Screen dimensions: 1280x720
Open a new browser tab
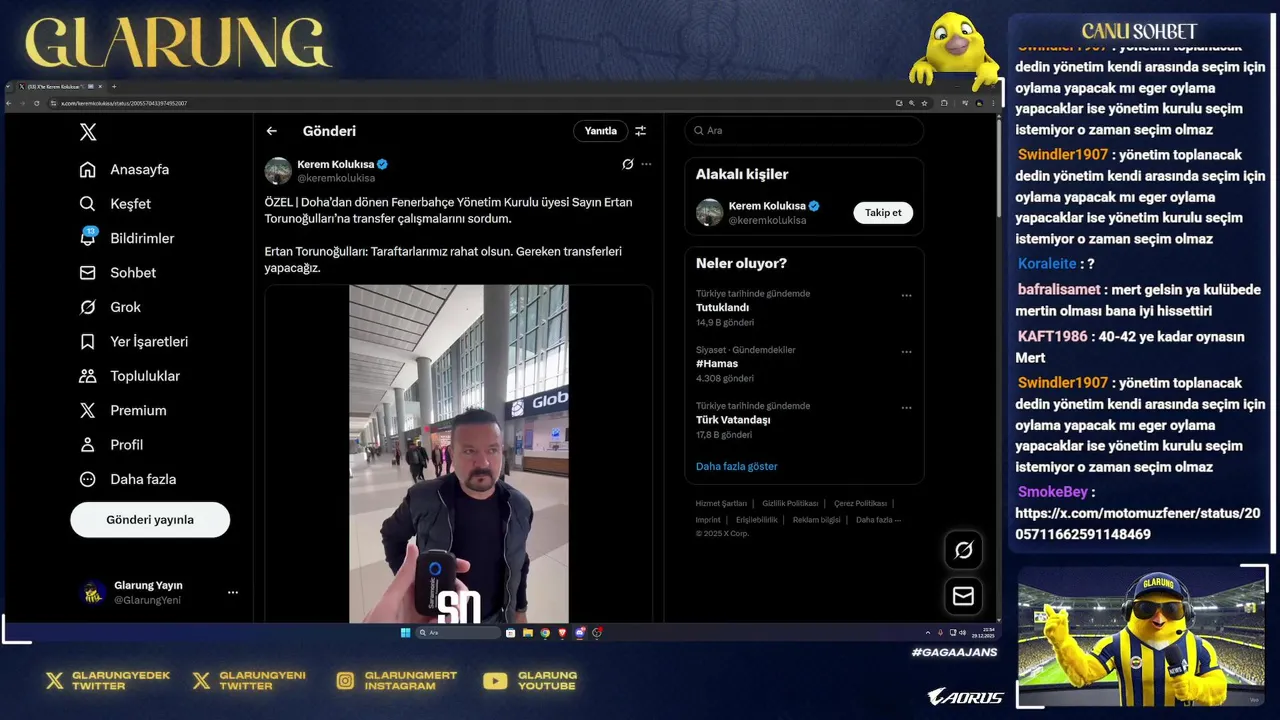point(114,87)
